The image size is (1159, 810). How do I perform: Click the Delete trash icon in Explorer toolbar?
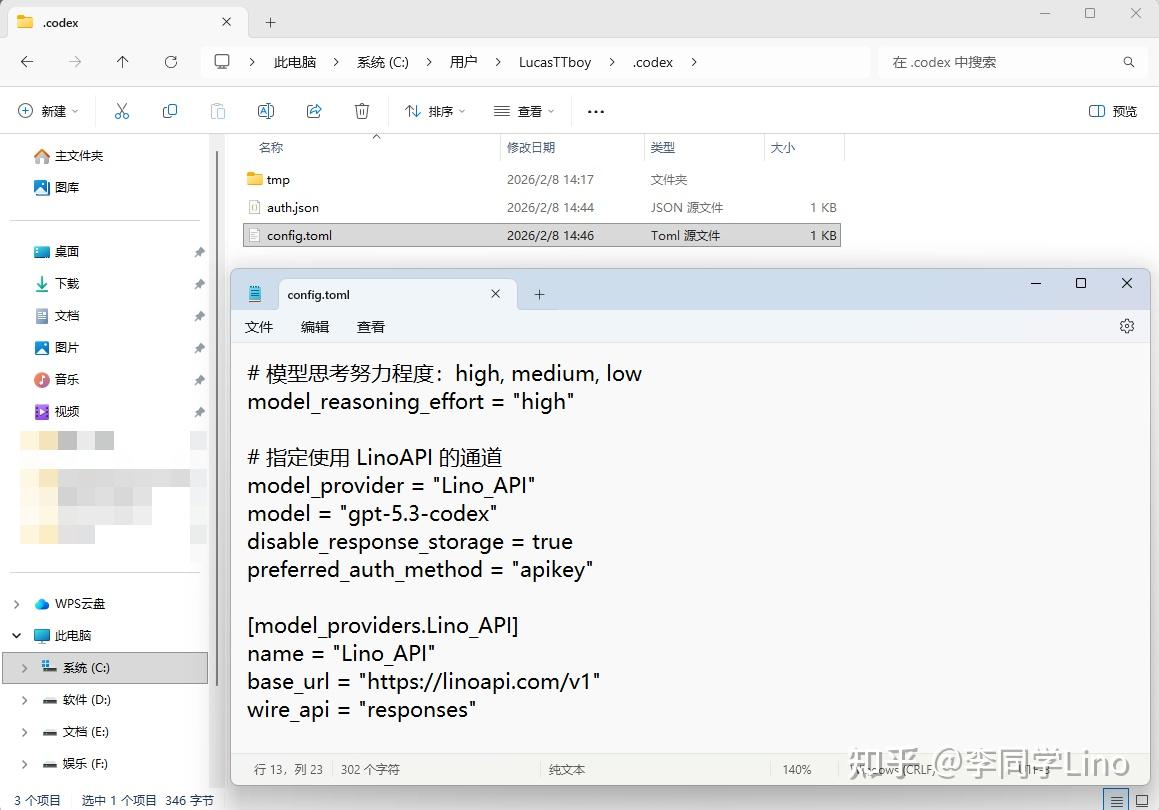click(361, 111)
